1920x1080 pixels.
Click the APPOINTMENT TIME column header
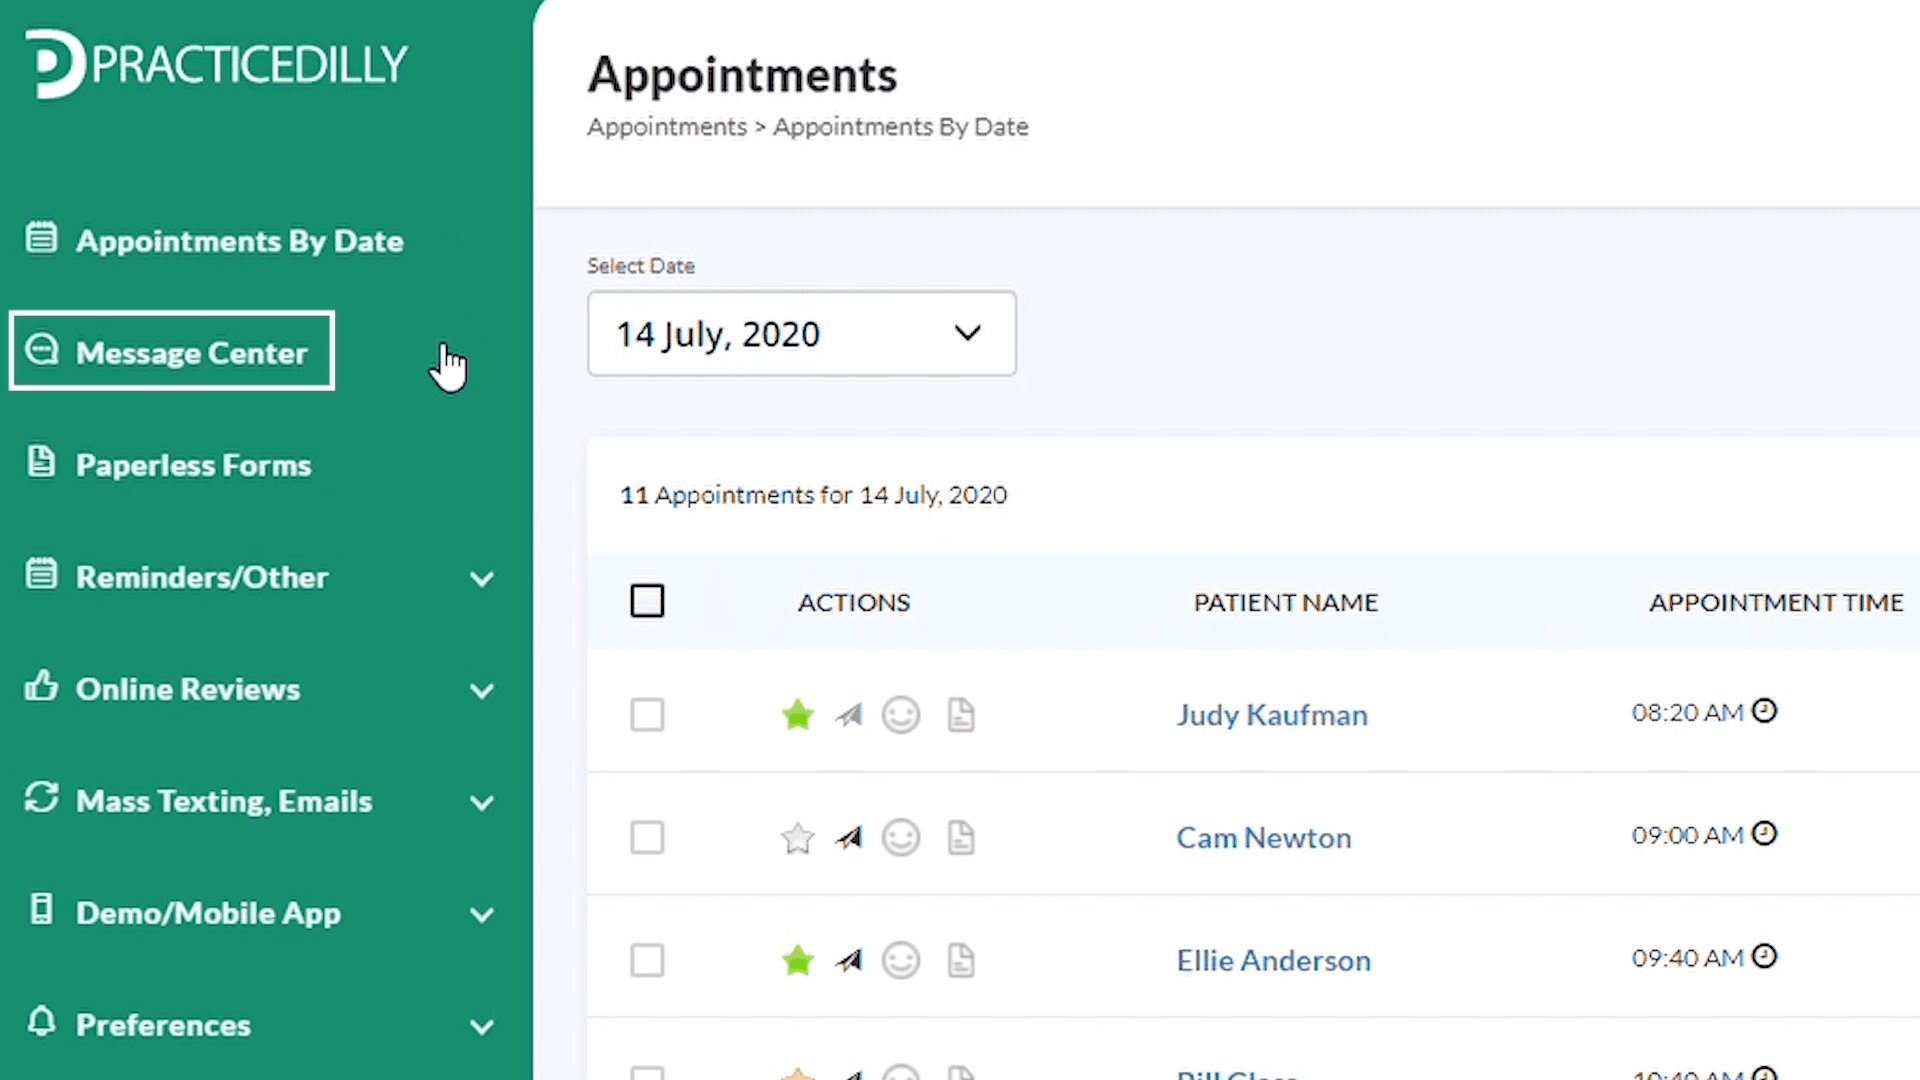pos(1777,602)
